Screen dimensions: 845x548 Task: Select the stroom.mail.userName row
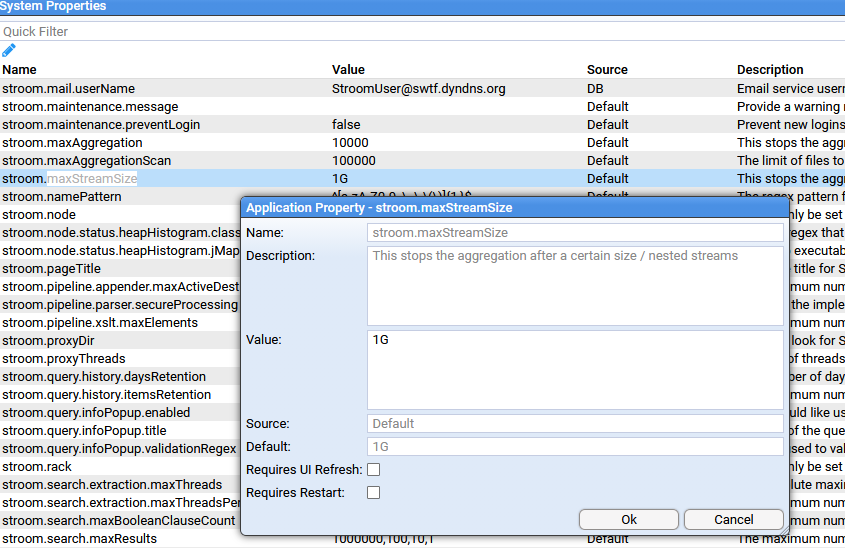(68, 89)
